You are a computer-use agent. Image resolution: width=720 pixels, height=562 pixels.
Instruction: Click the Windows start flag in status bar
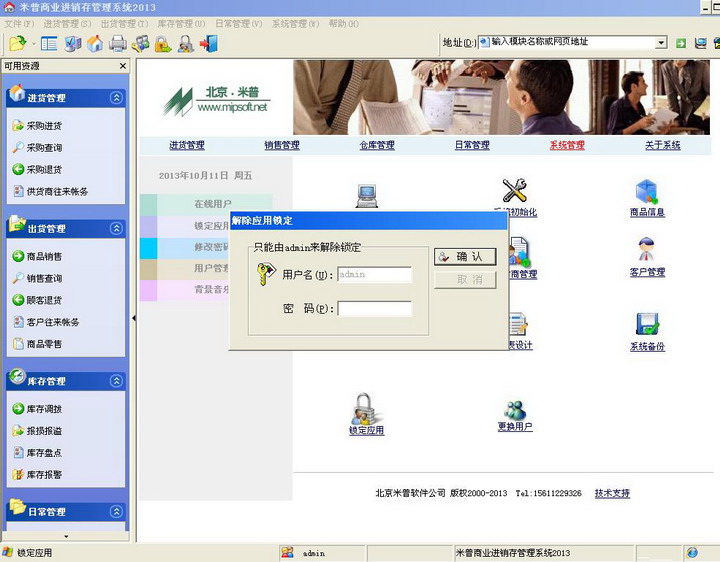coord(8,552)
